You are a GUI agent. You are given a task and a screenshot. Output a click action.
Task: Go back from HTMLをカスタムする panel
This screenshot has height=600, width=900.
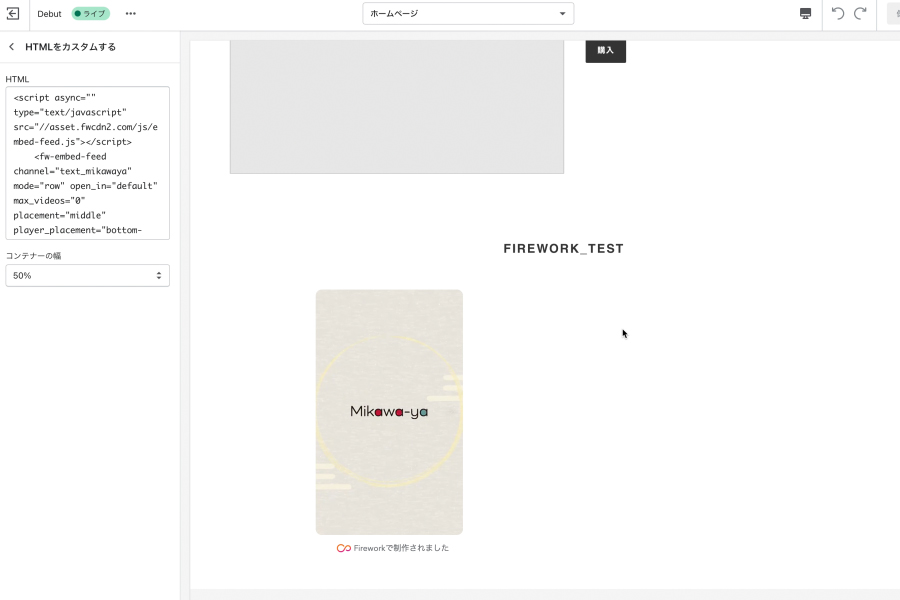point(11,47)
